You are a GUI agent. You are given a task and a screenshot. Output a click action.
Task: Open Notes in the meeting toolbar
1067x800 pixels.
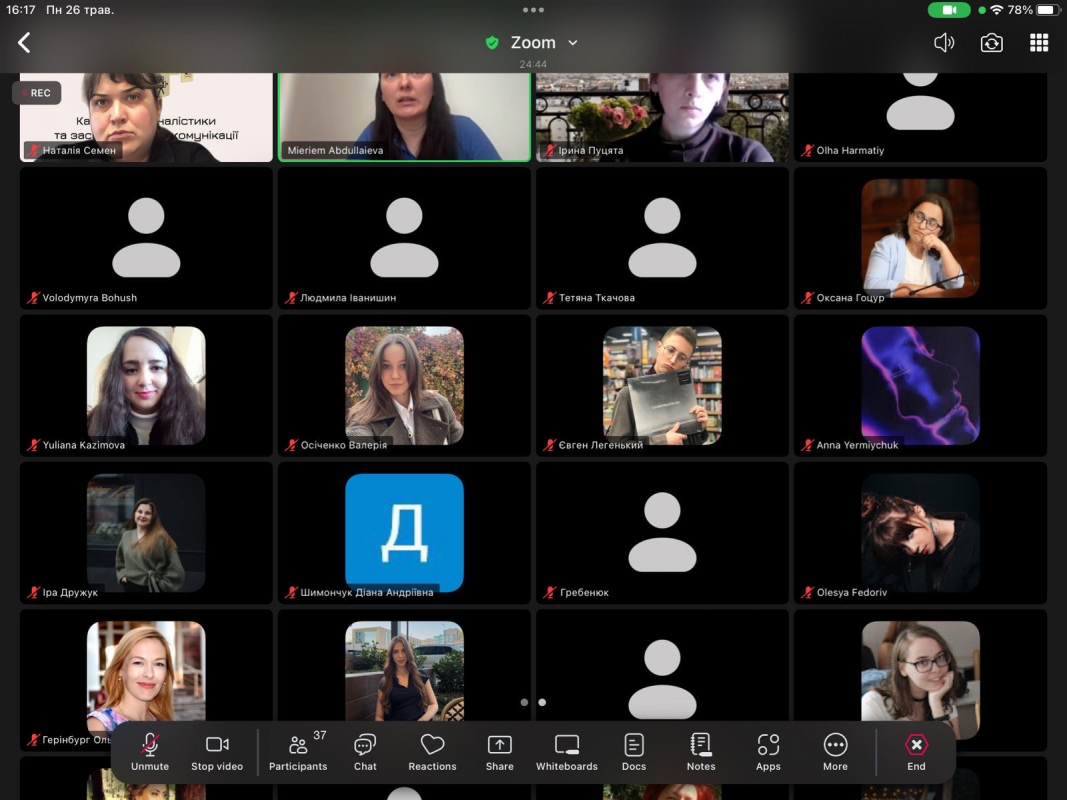[x=701, y=752]
